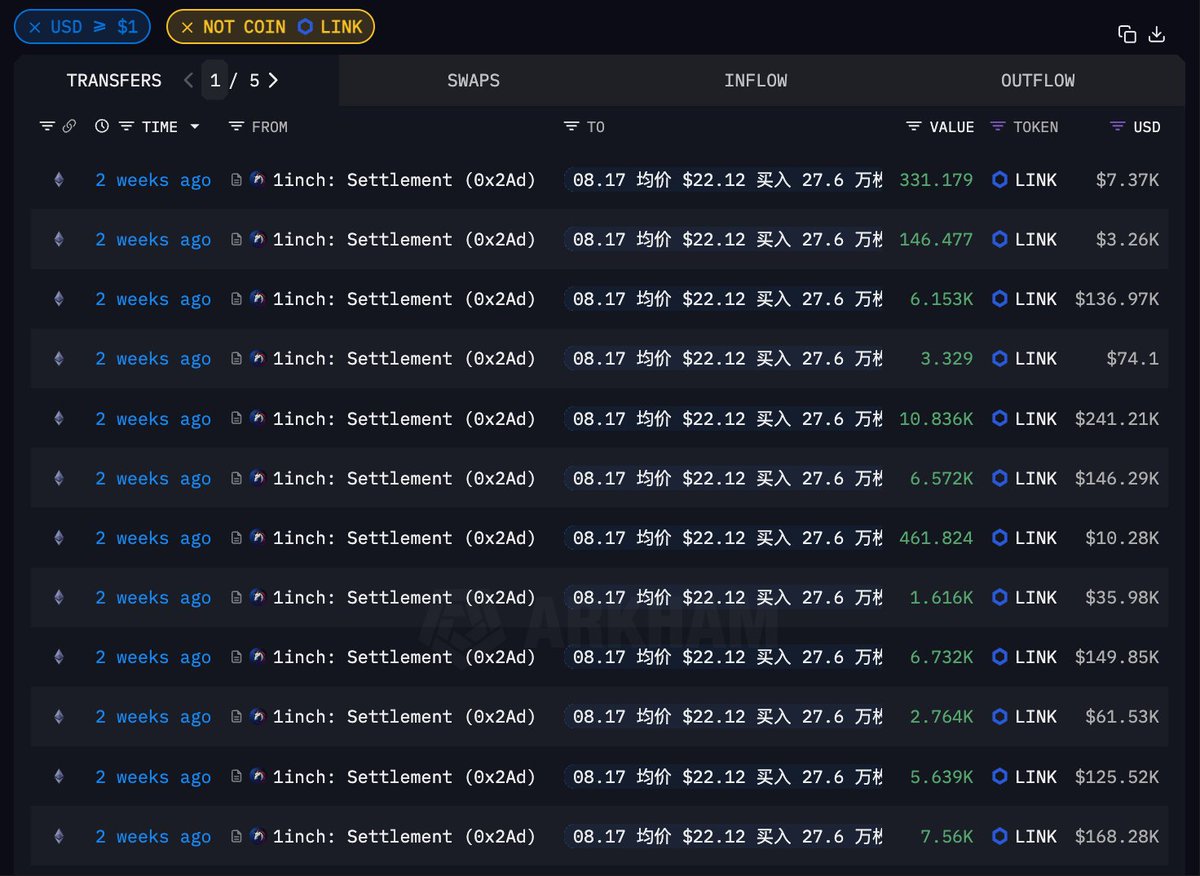
Task: Click the page number 1 input
Action: point(215,80)
